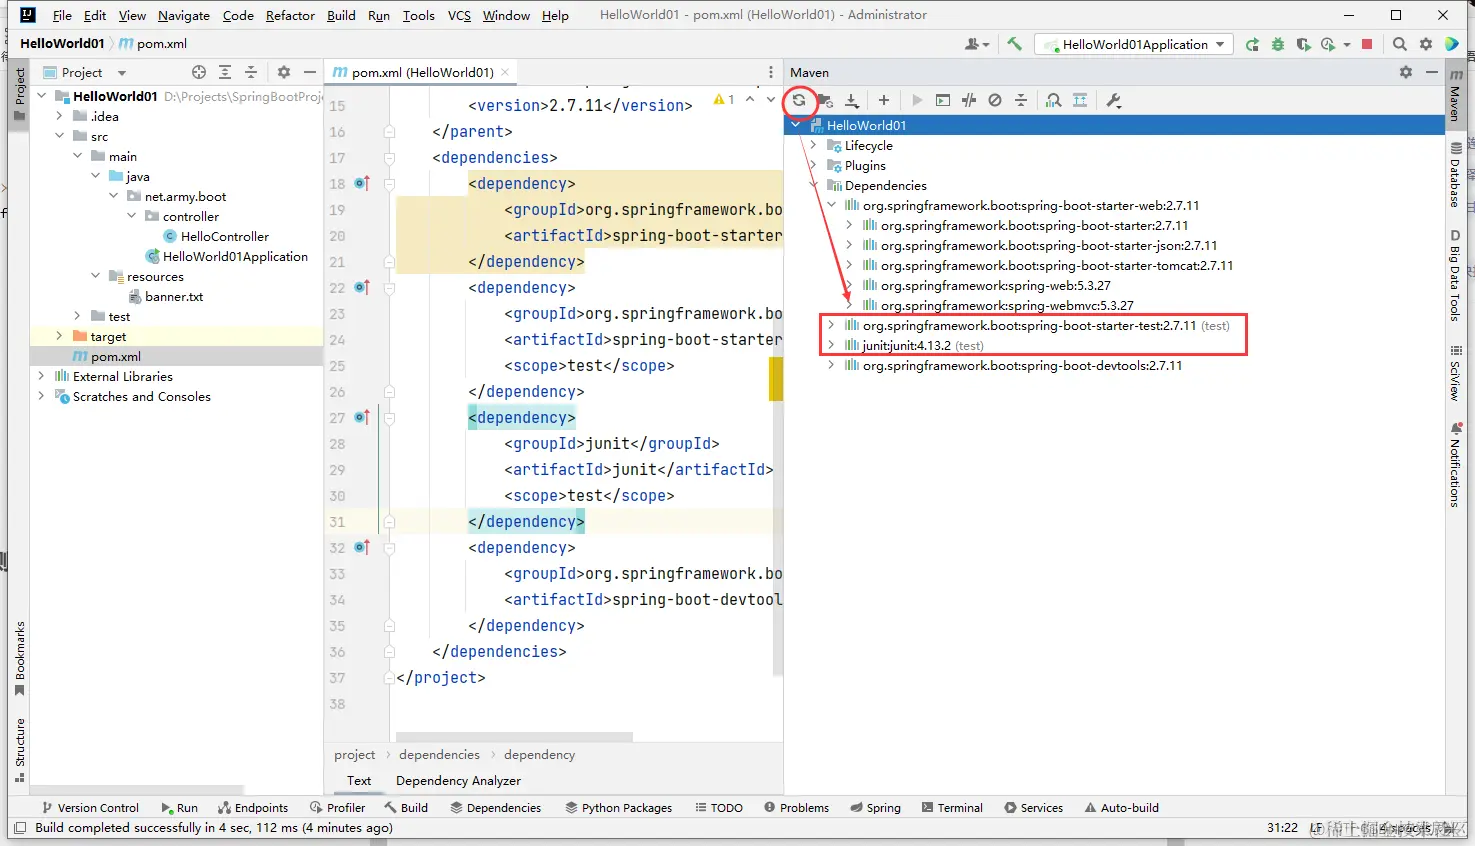1475x846 pixels.
Task: Open the Navigate menu
Action: [x=184, y=15]
